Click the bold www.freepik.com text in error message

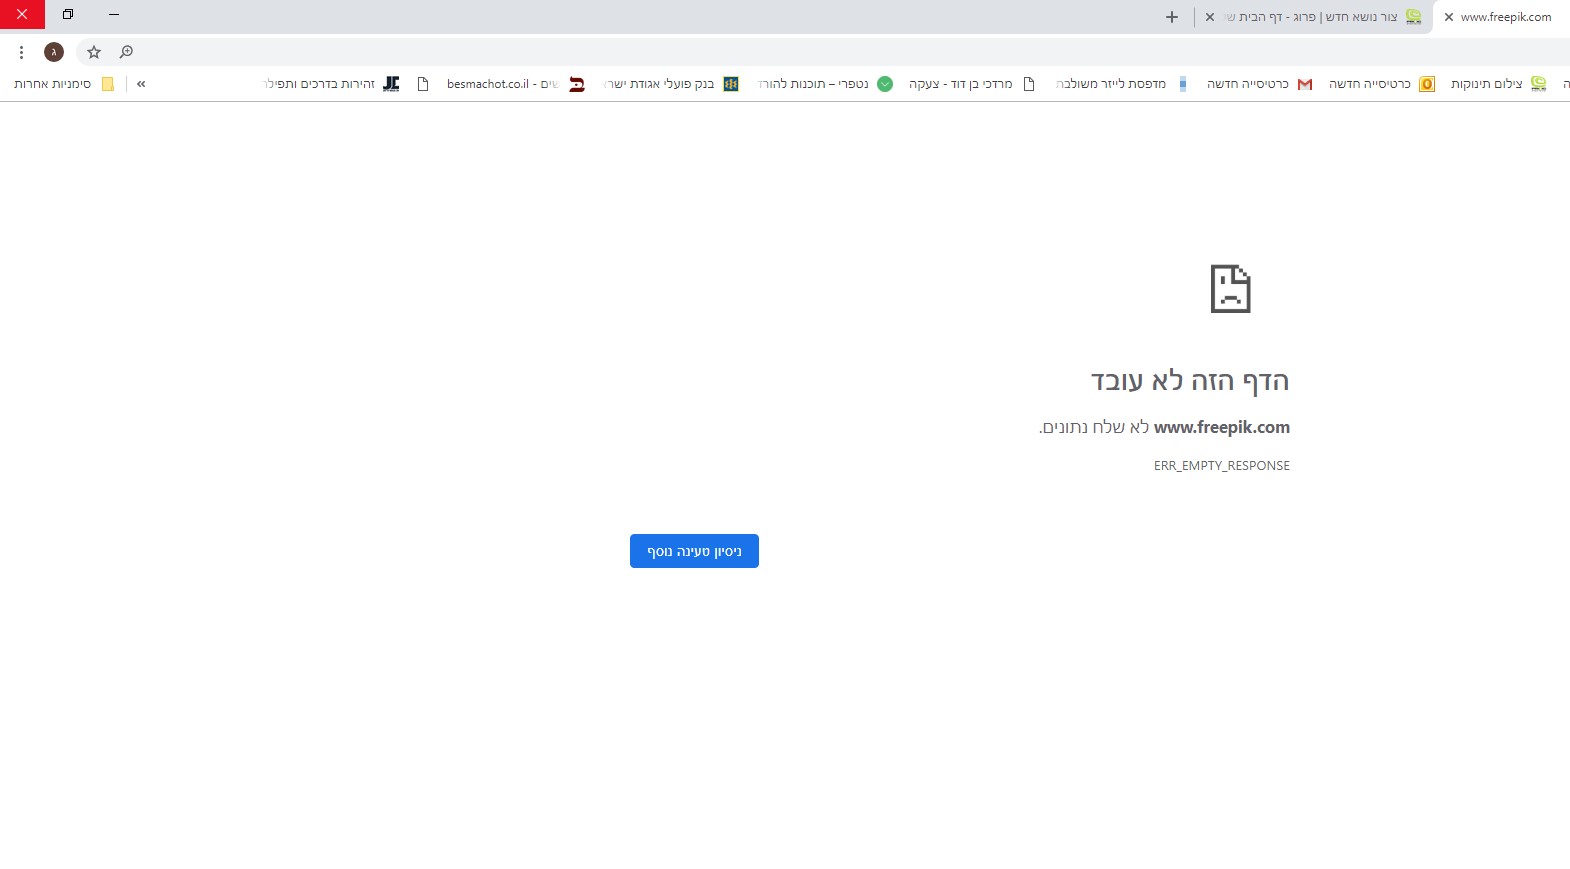(1222, 427)
